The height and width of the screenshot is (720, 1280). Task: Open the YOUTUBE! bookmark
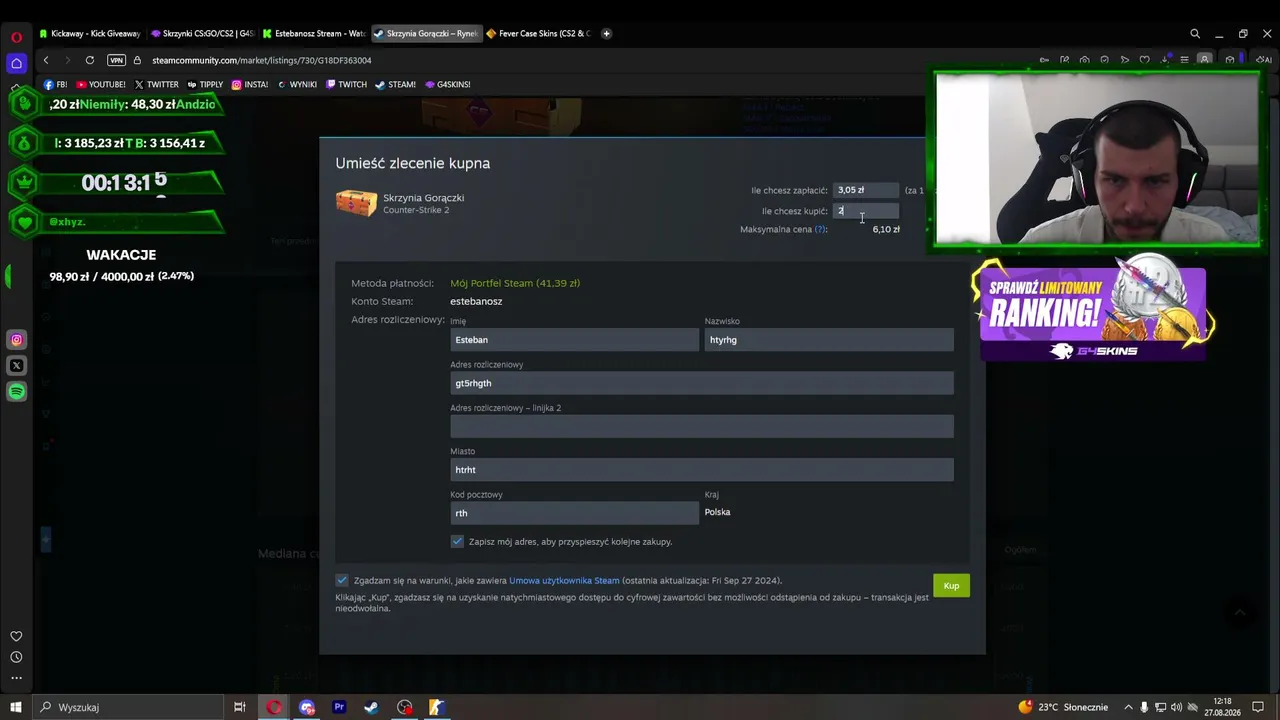tap(101, 85)
